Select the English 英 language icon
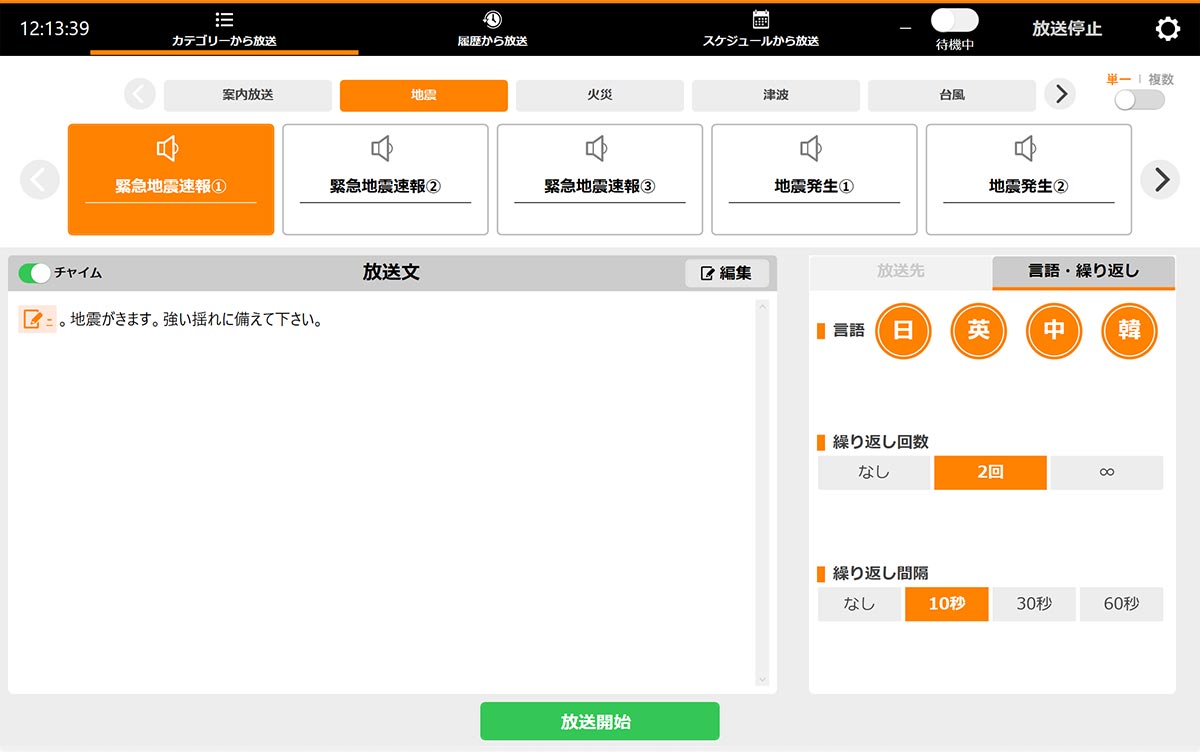 pyautogui.click(x=979, y=331)
